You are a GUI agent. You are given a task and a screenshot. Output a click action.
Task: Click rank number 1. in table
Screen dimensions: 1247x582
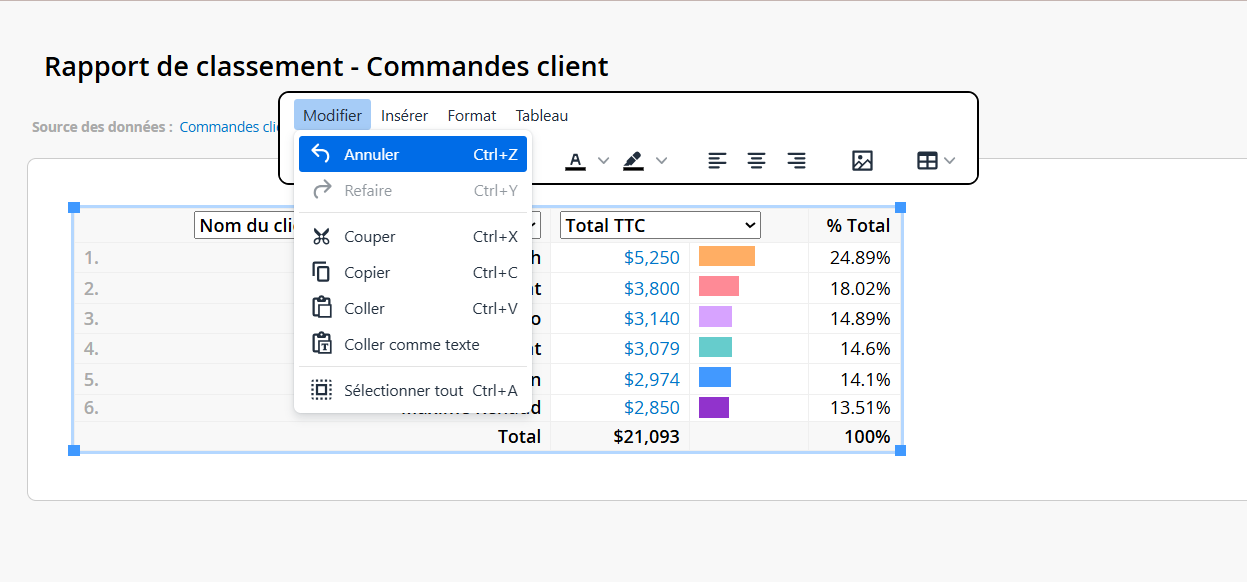[91, 257]
